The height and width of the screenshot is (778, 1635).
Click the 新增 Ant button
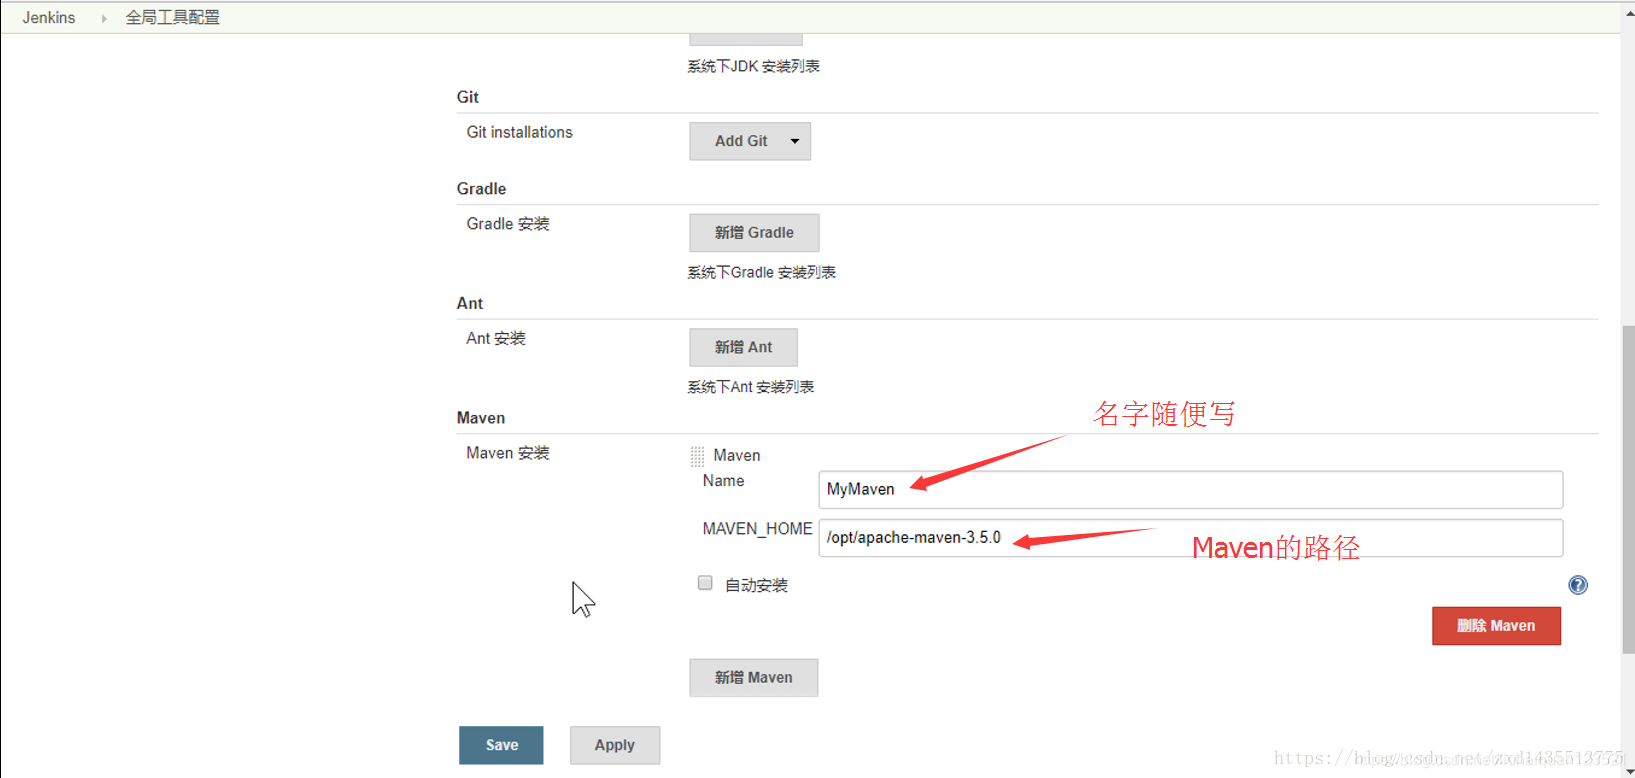[x=743, y=347]
